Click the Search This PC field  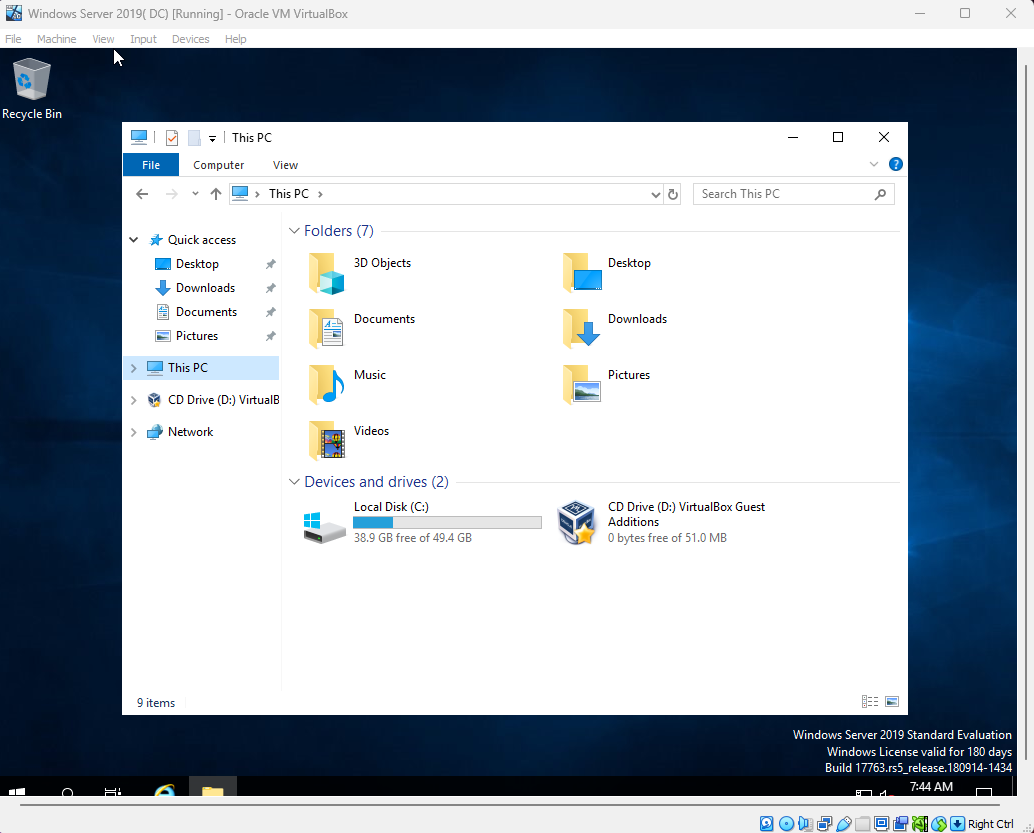click(x=793, y=194)
